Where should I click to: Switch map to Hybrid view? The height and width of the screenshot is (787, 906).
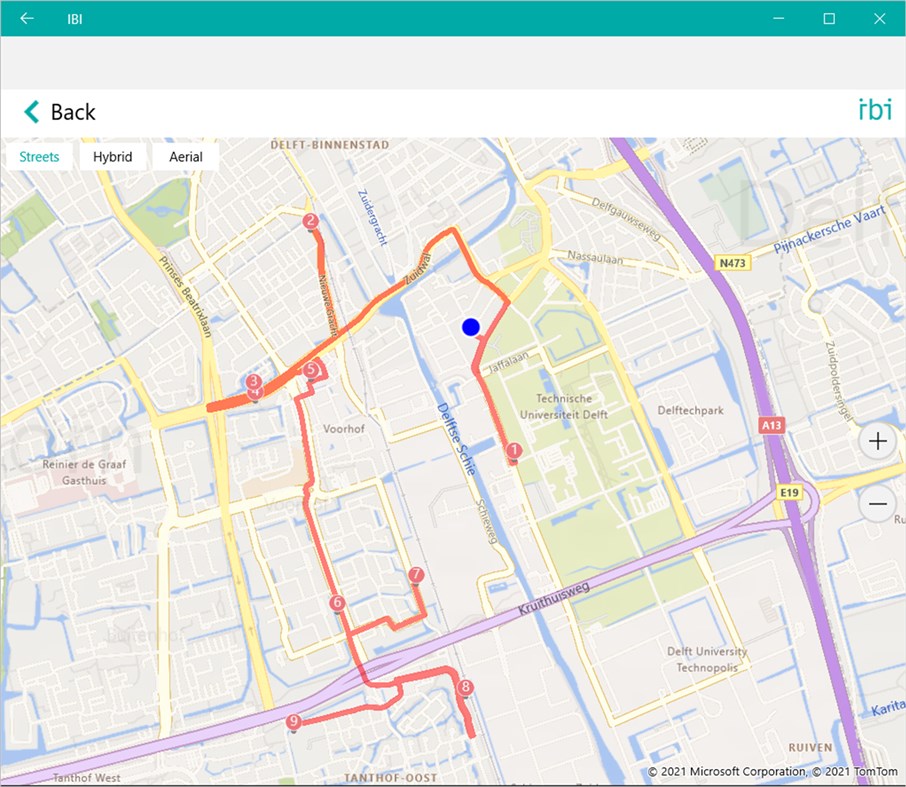coord(112,156)
